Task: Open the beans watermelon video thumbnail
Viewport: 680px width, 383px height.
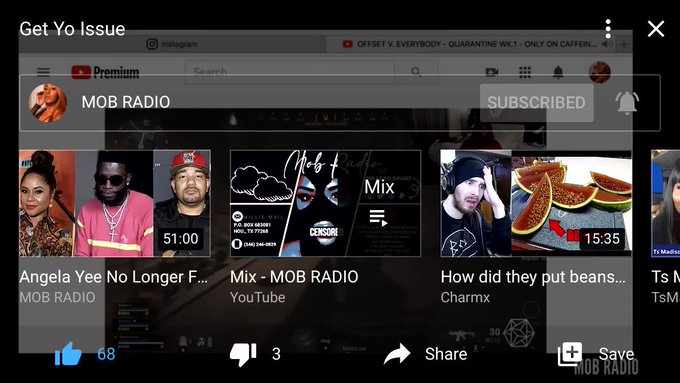Action: (x=536, y=203)
